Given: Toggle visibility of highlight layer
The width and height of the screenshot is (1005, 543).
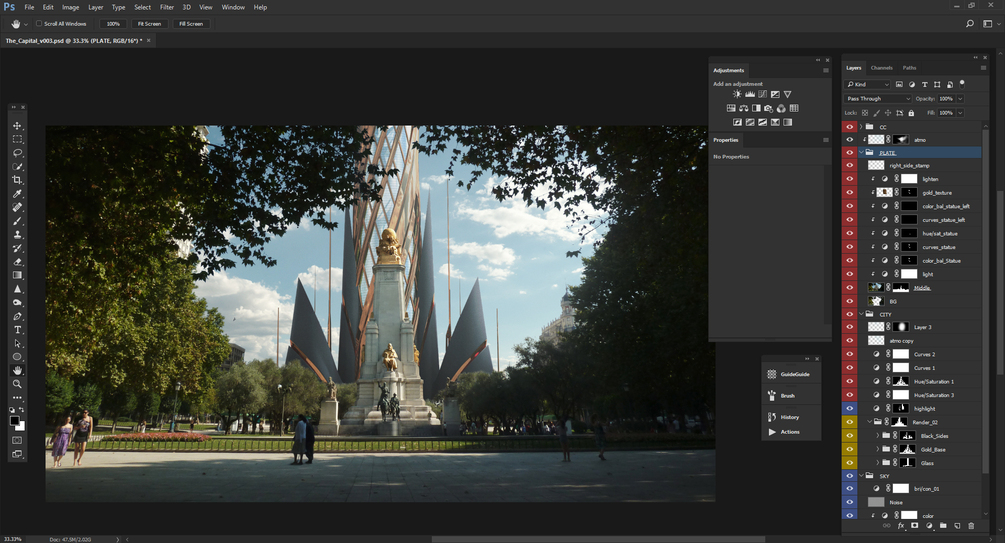Looking at the screenshot, I should coord(849,408).
